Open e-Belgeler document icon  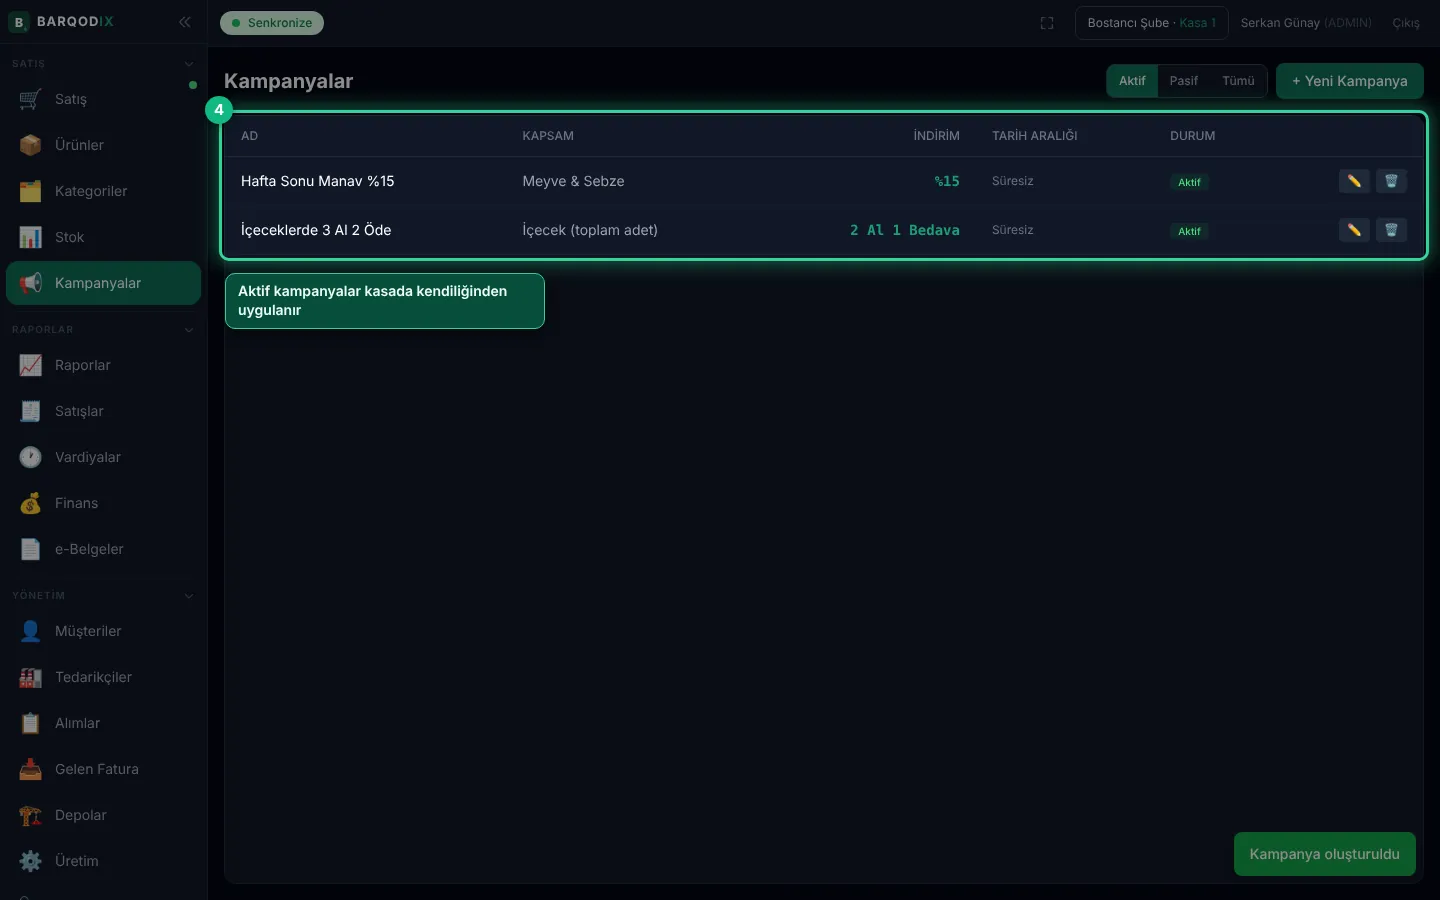[x=31, y=549]
